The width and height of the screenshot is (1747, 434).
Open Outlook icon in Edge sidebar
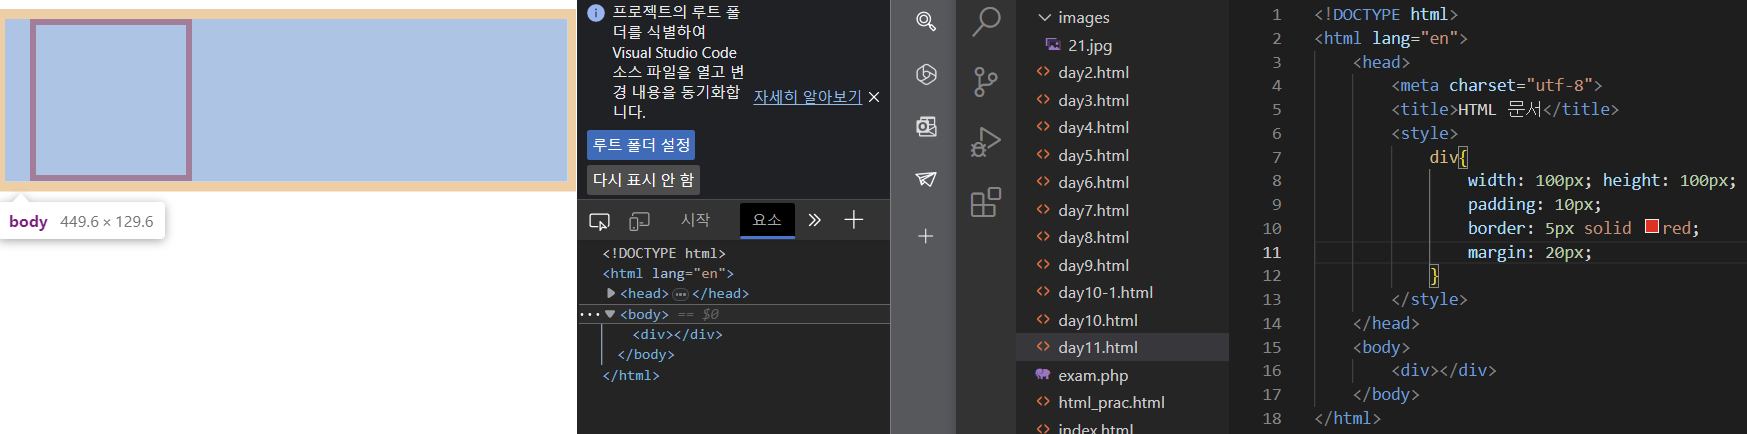(x=926, y=126)
